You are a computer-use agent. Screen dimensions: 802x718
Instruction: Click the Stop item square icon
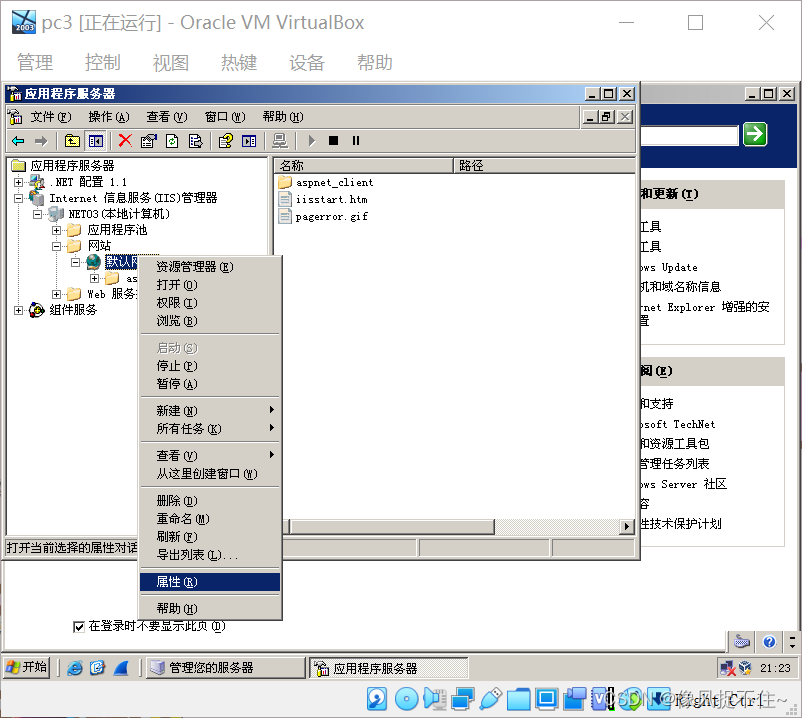(x=333, y=141)
